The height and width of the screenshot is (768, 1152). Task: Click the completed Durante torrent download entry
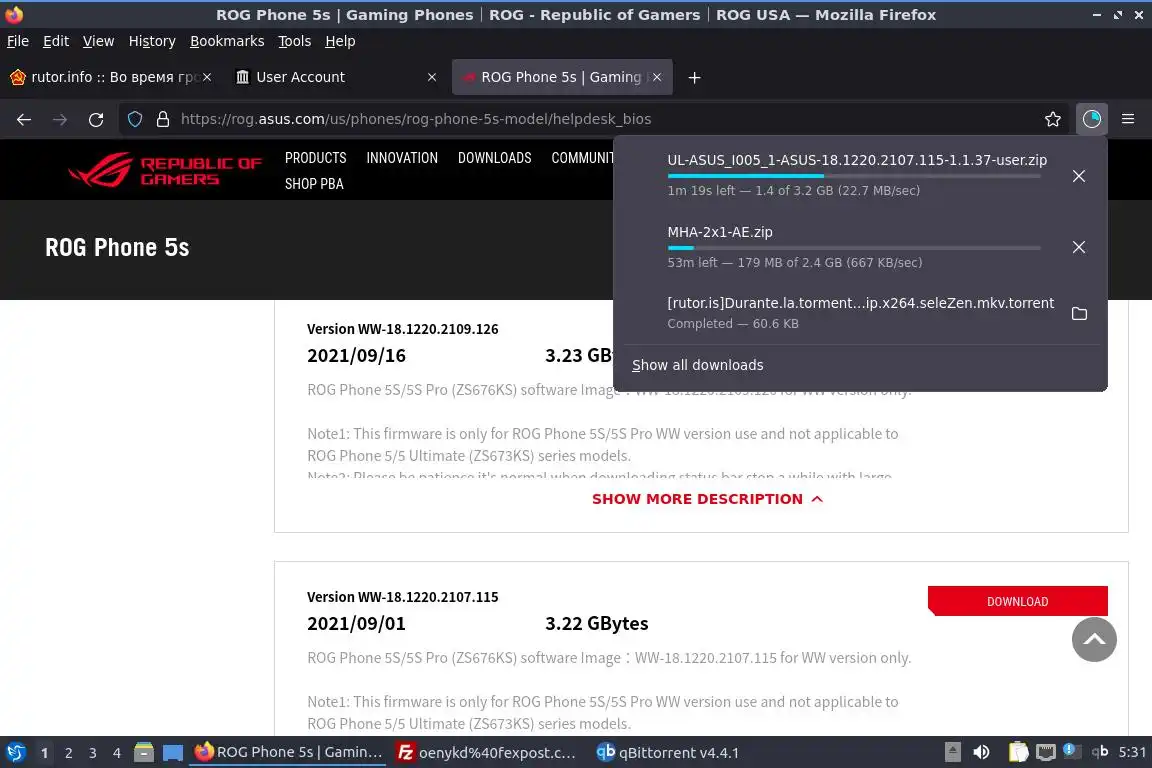pyautogui.click(x=860, y=312)
